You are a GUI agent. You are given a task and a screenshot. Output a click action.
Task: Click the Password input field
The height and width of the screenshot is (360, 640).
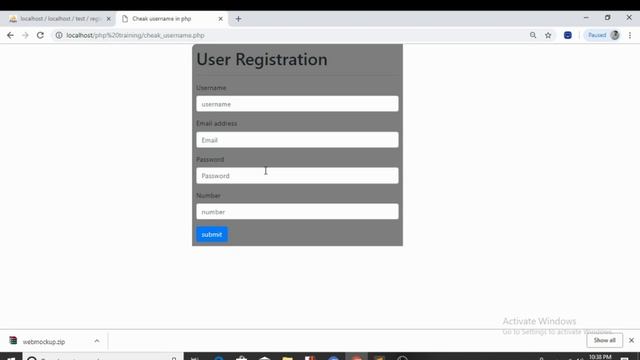(297, 176)
